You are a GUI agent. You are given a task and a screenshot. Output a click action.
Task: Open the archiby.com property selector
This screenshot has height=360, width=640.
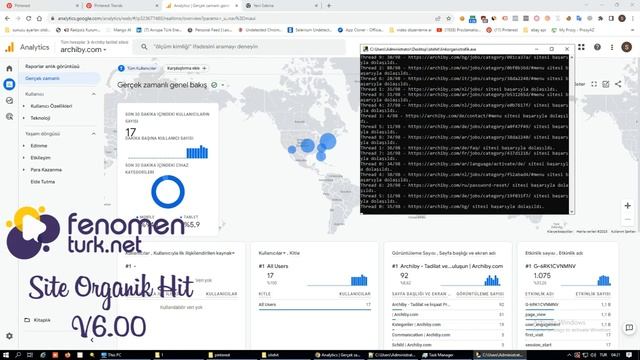pos(83,50)
